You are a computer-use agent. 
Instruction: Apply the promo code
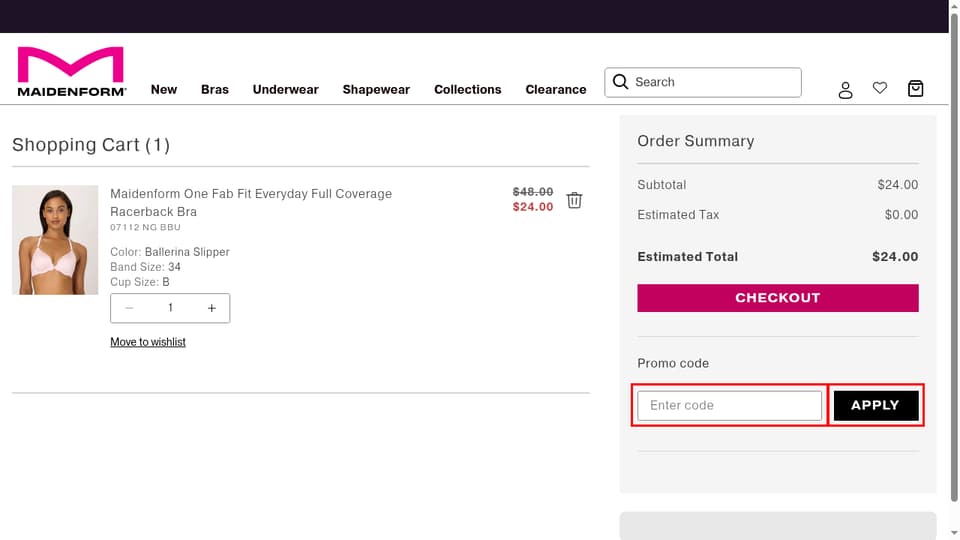876,405
